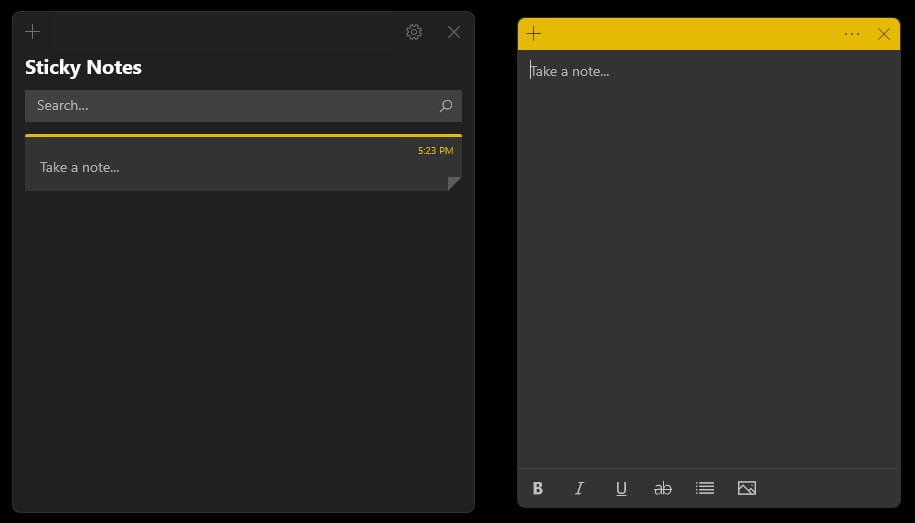Add new note from Sticky Notes list

click(33, 32)
